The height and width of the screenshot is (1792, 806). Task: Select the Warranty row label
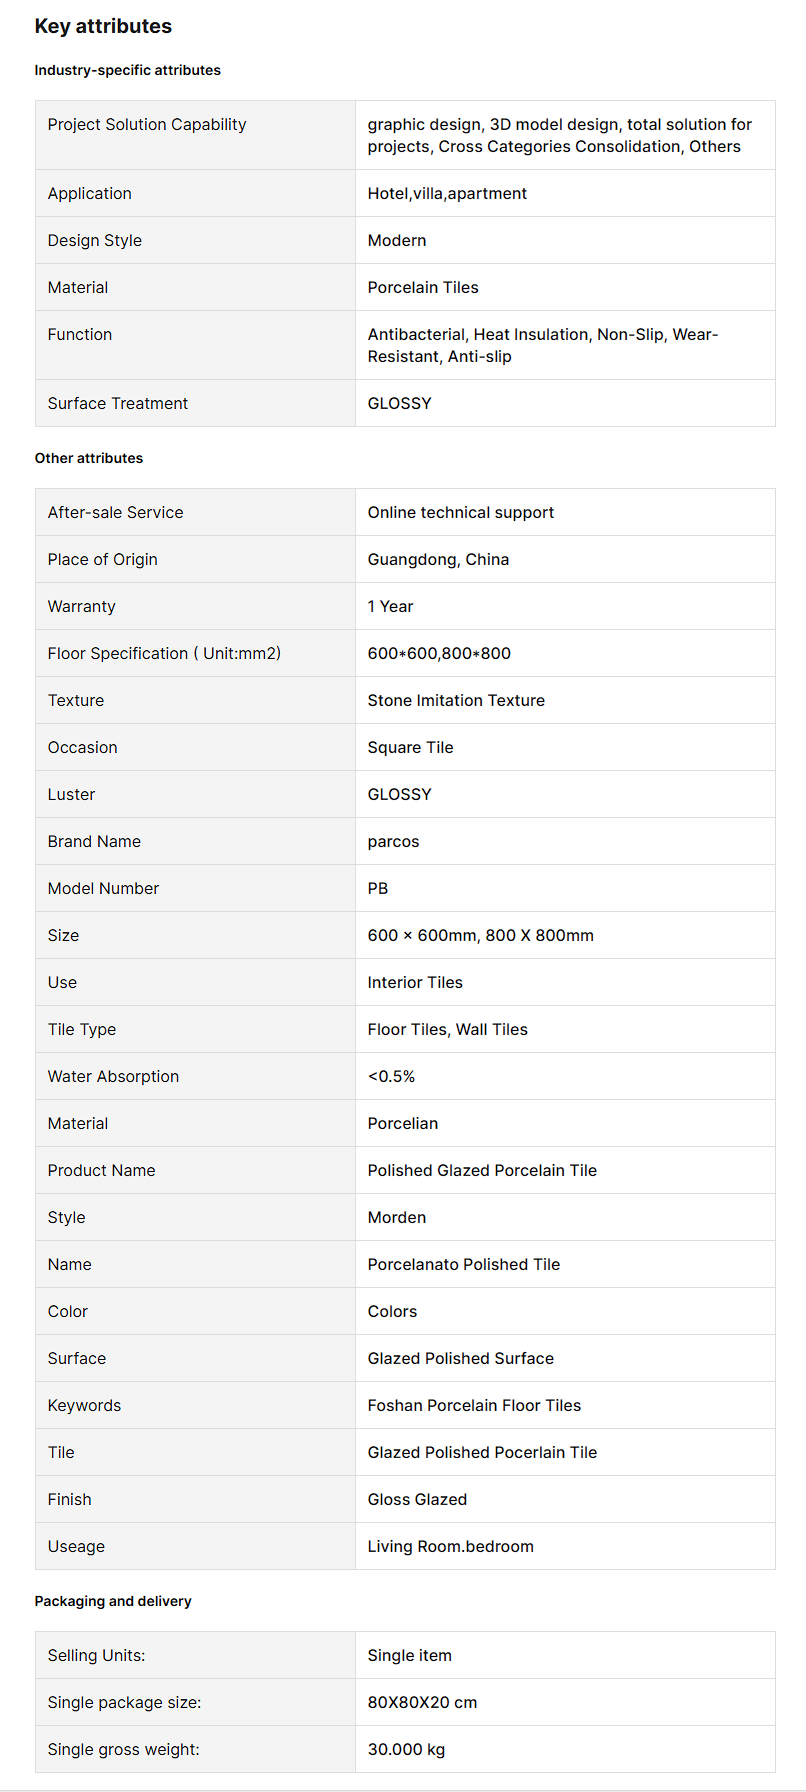tap(82, 606)
